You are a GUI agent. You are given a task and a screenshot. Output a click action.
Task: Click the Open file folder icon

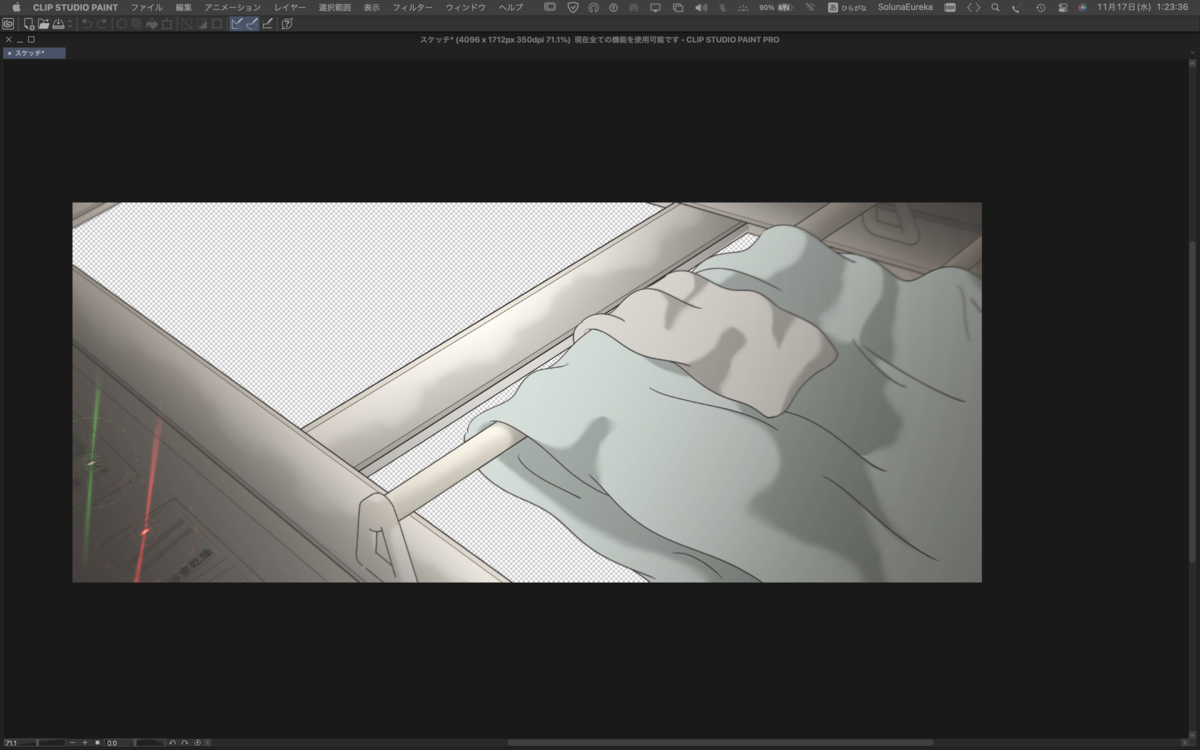coord(43,23)
